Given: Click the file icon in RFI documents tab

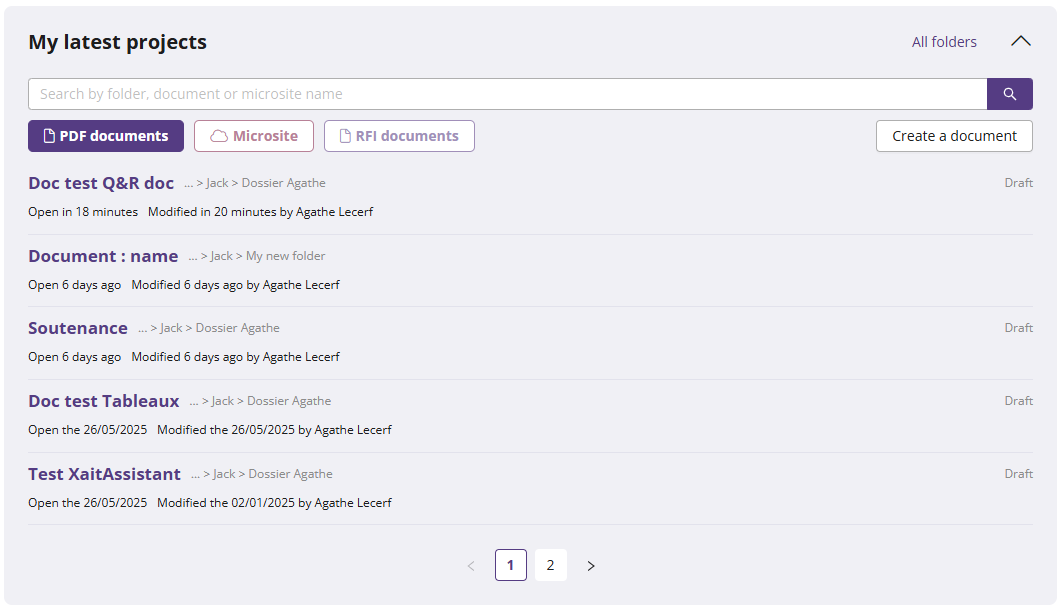Looking at the screenshot, I should click(345, 136).
